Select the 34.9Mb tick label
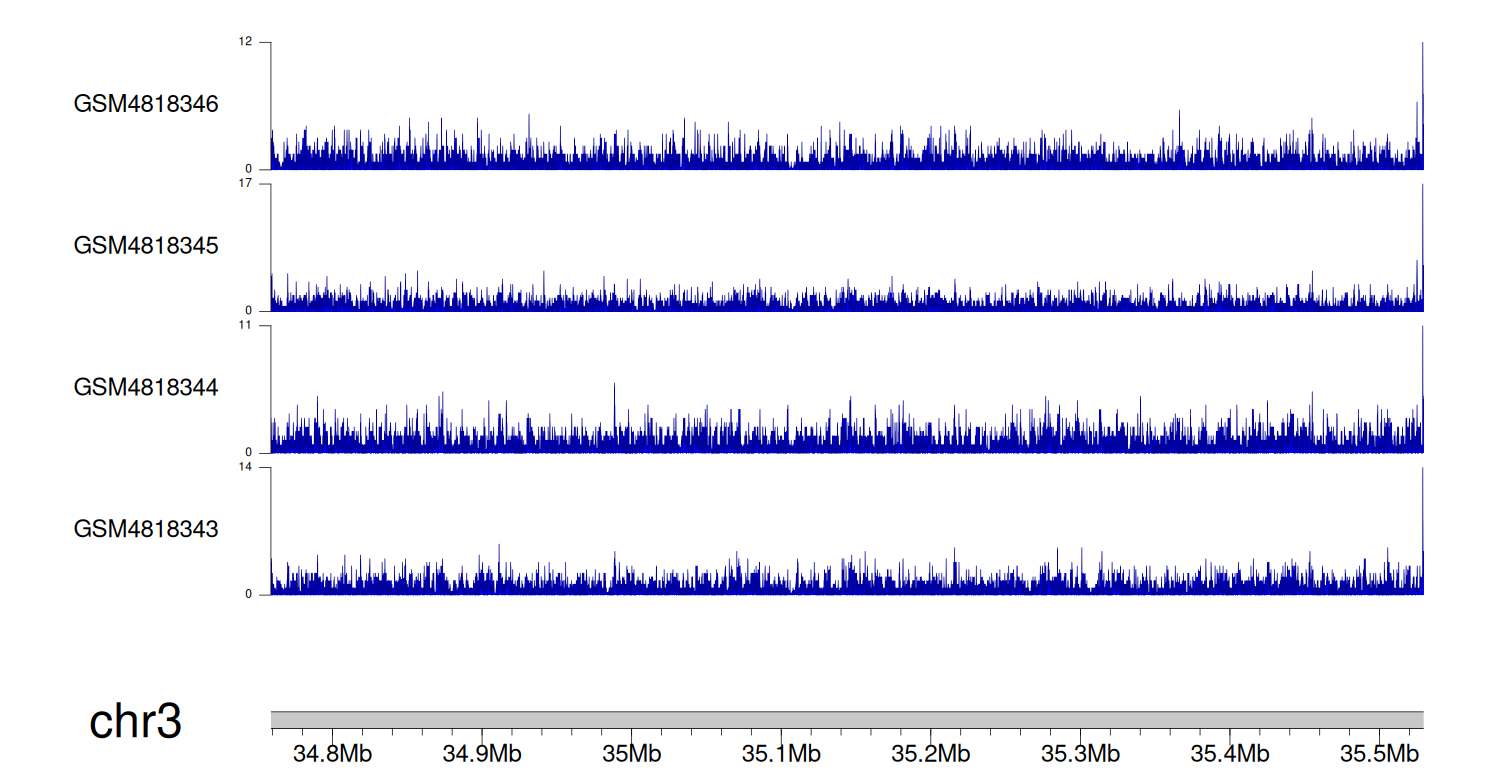This screenshot has height=780, width=1500. click(x=482, y=753)
